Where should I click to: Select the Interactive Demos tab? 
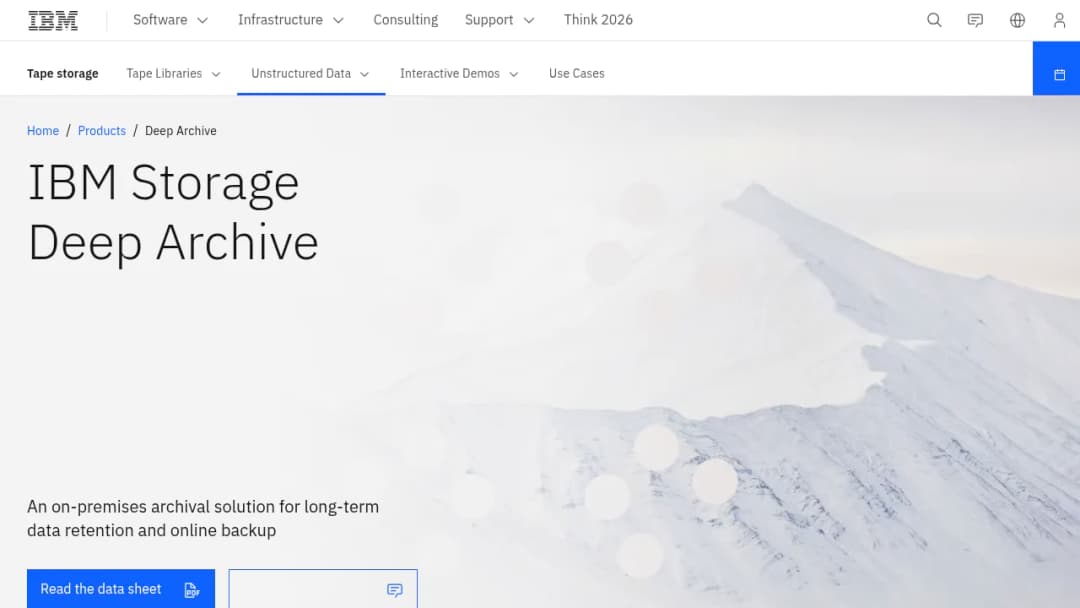459,74
